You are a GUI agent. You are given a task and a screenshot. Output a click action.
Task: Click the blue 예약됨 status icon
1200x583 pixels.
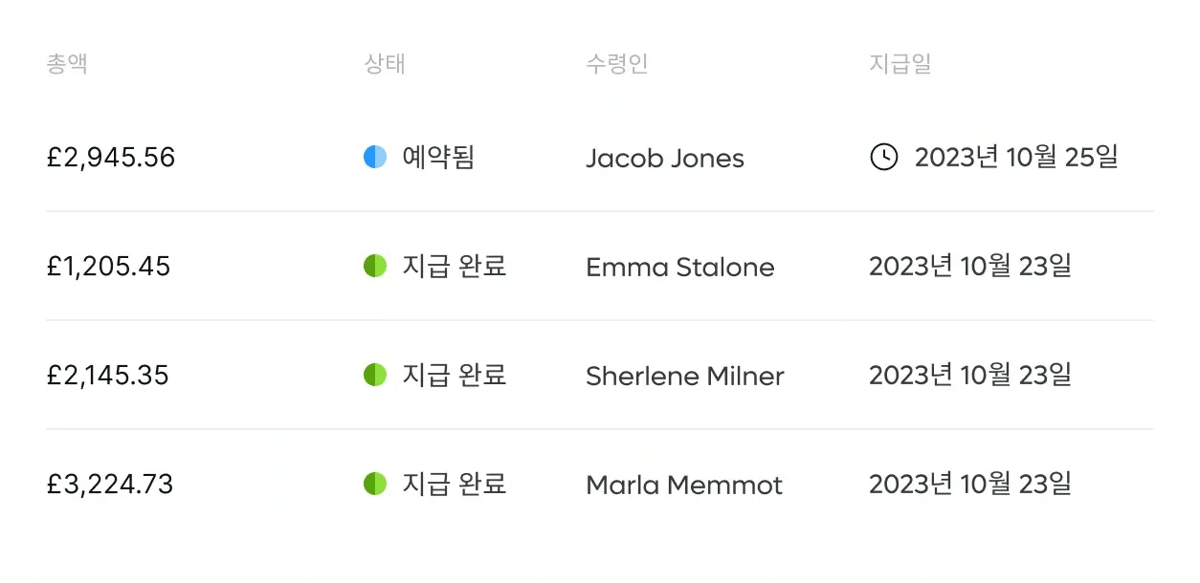tap(375, 157)
